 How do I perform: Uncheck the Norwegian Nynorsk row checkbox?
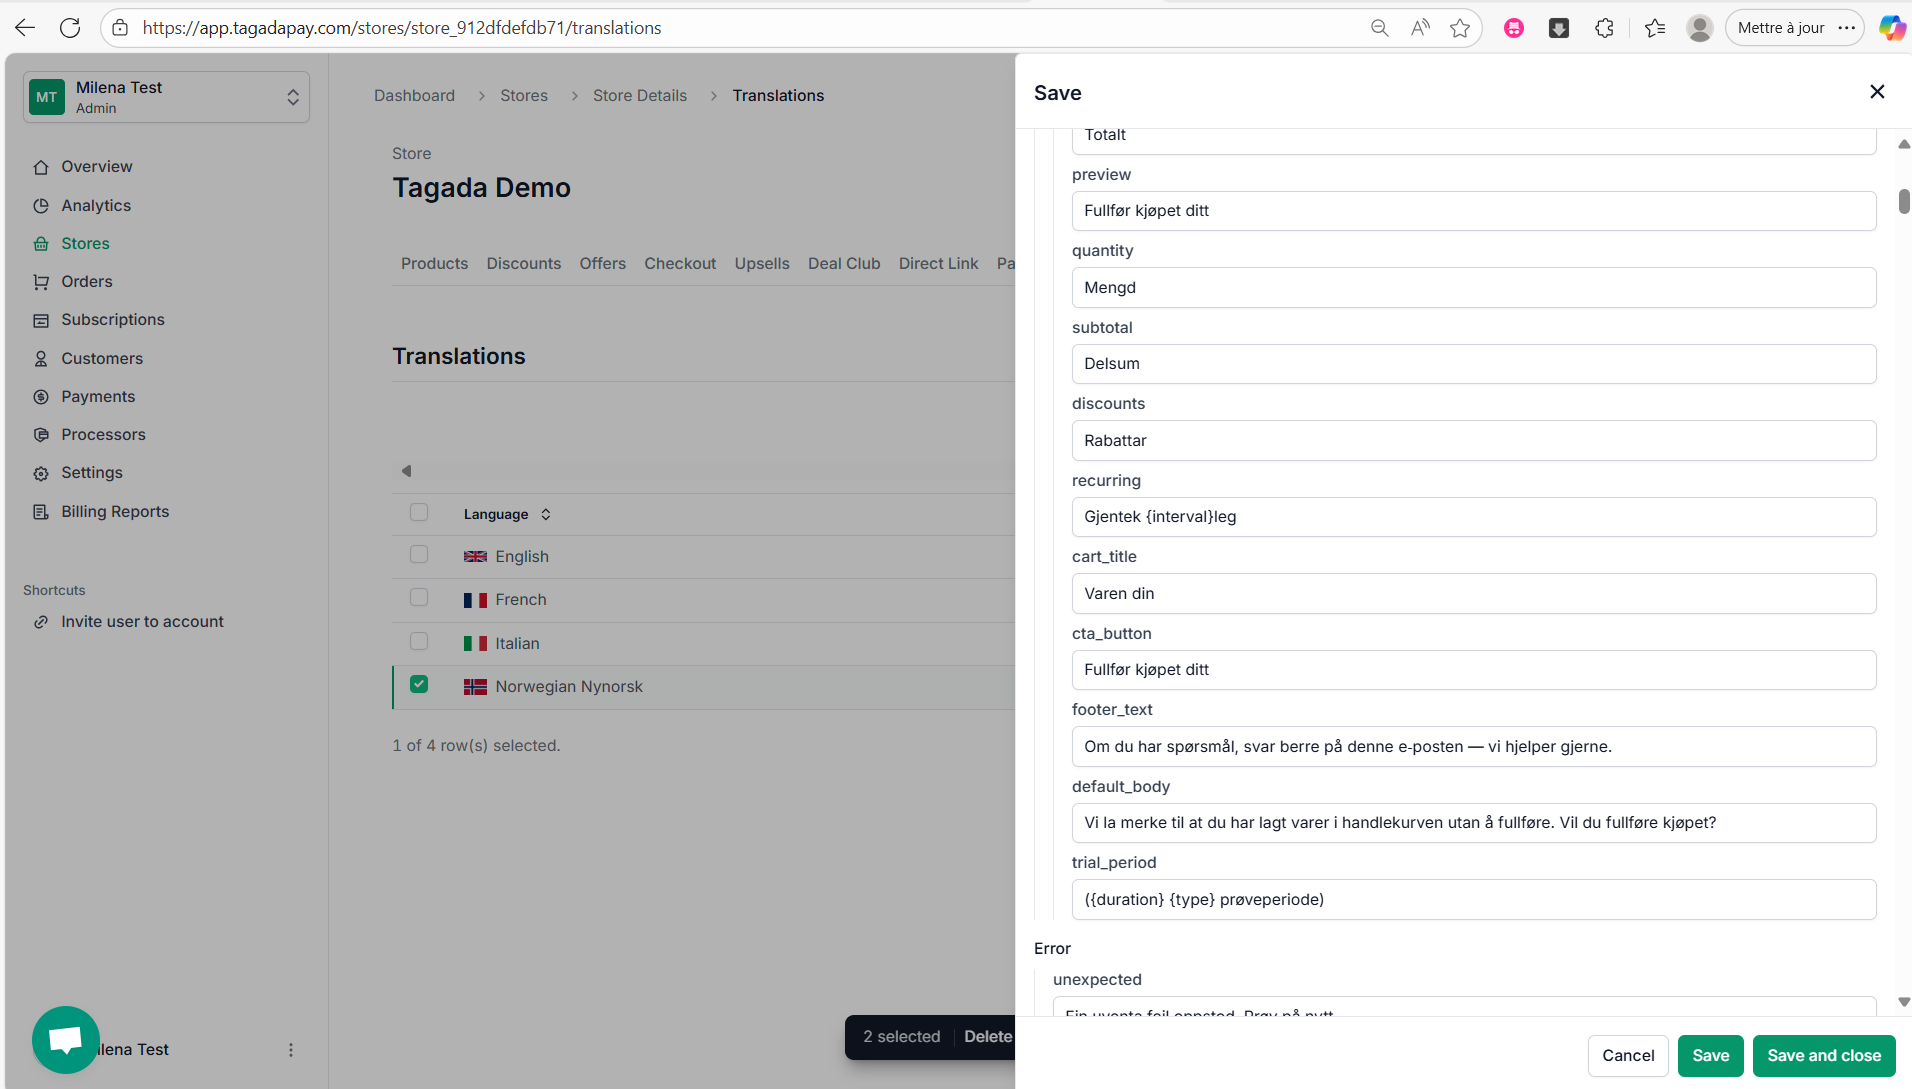pos(419,685)
